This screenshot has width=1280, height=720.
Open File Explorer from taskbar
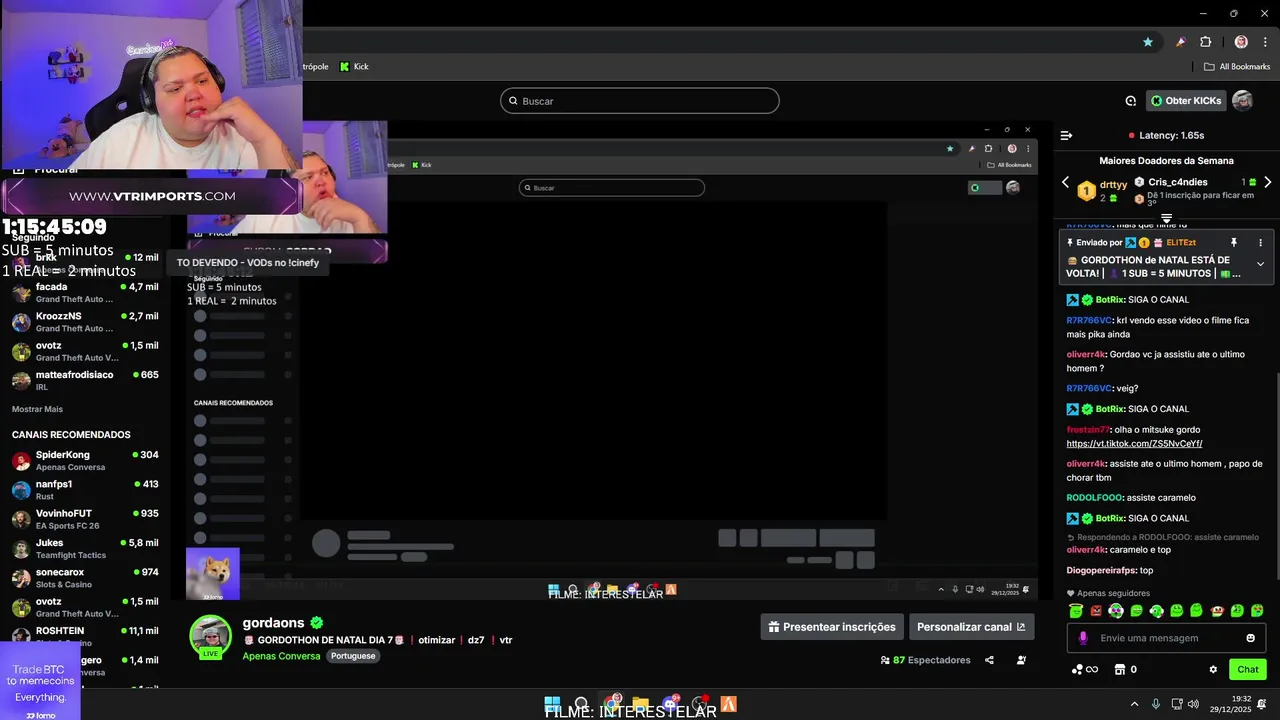pos(641,704)
